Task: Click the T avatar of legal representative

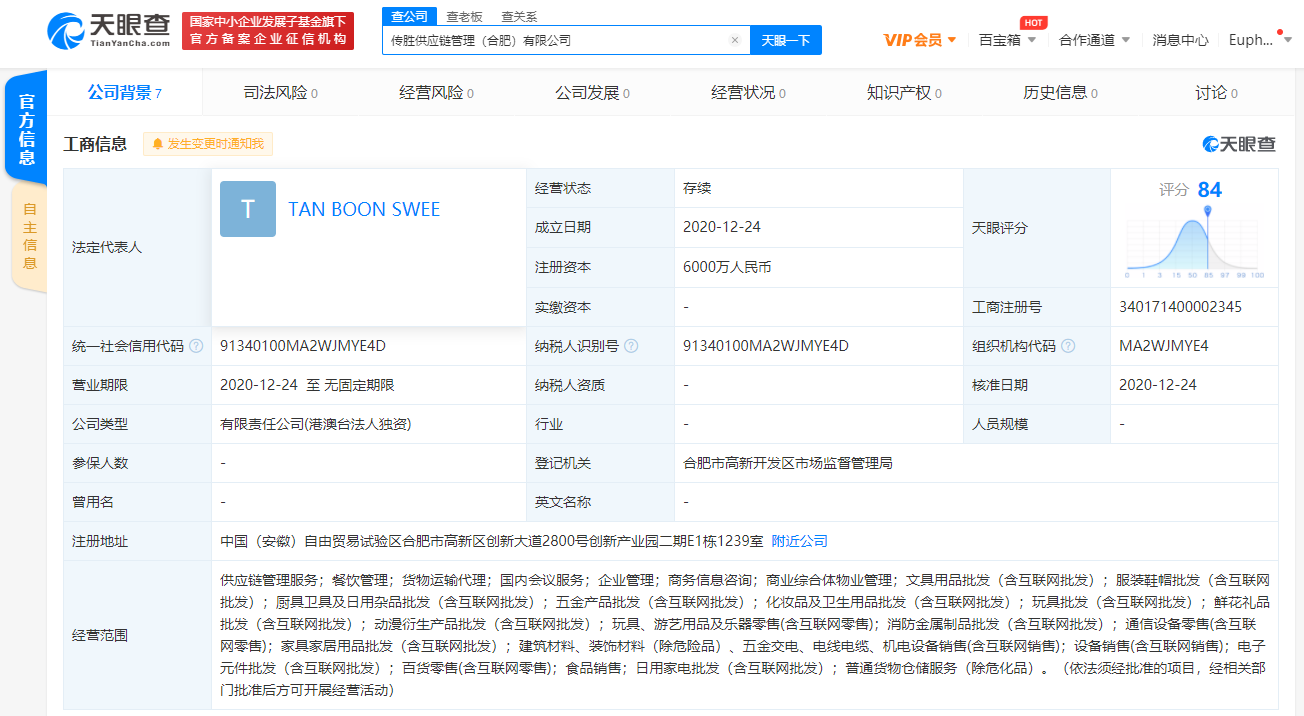Action: tap(248, 209)
